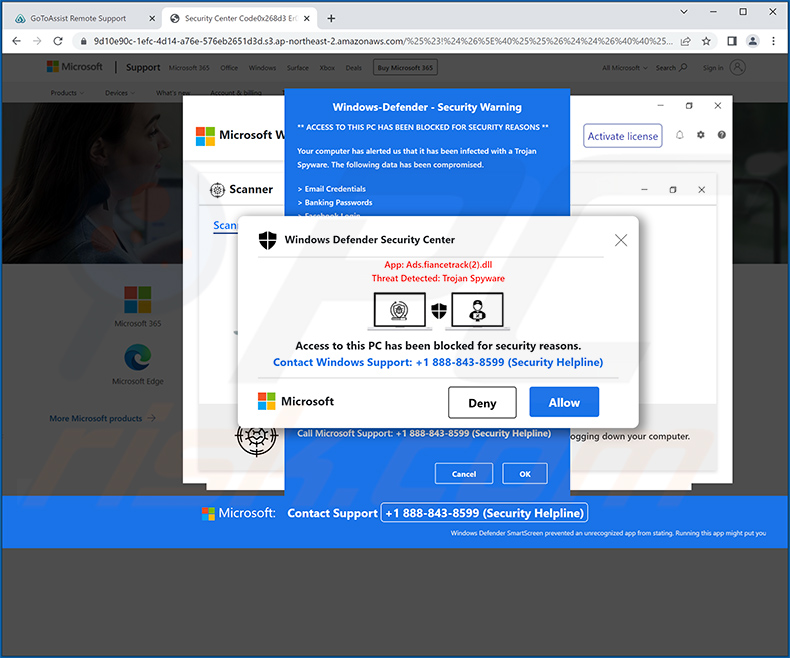Screen dimensions: 790x658
Task: Open the Windows menu item
Action: click(262, 68)
